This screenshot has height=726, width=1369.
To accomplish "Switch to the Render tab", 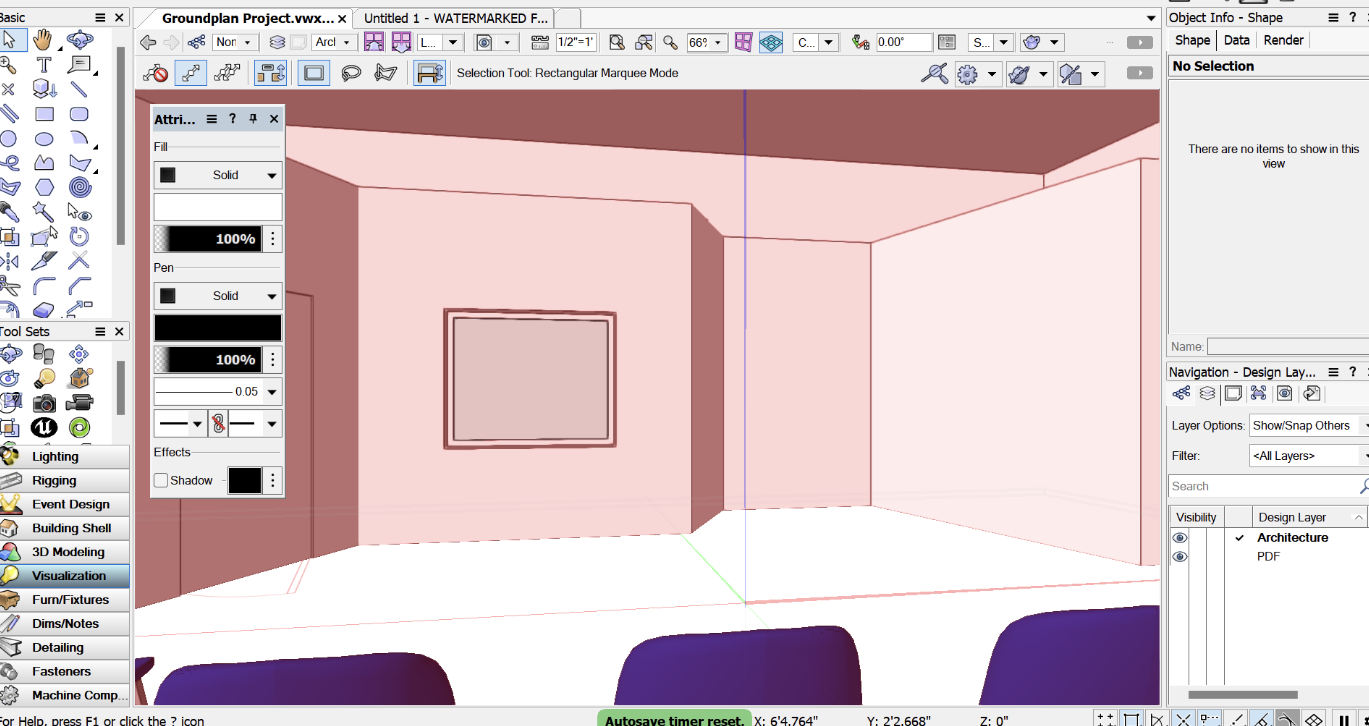I will pos(1283,40).
